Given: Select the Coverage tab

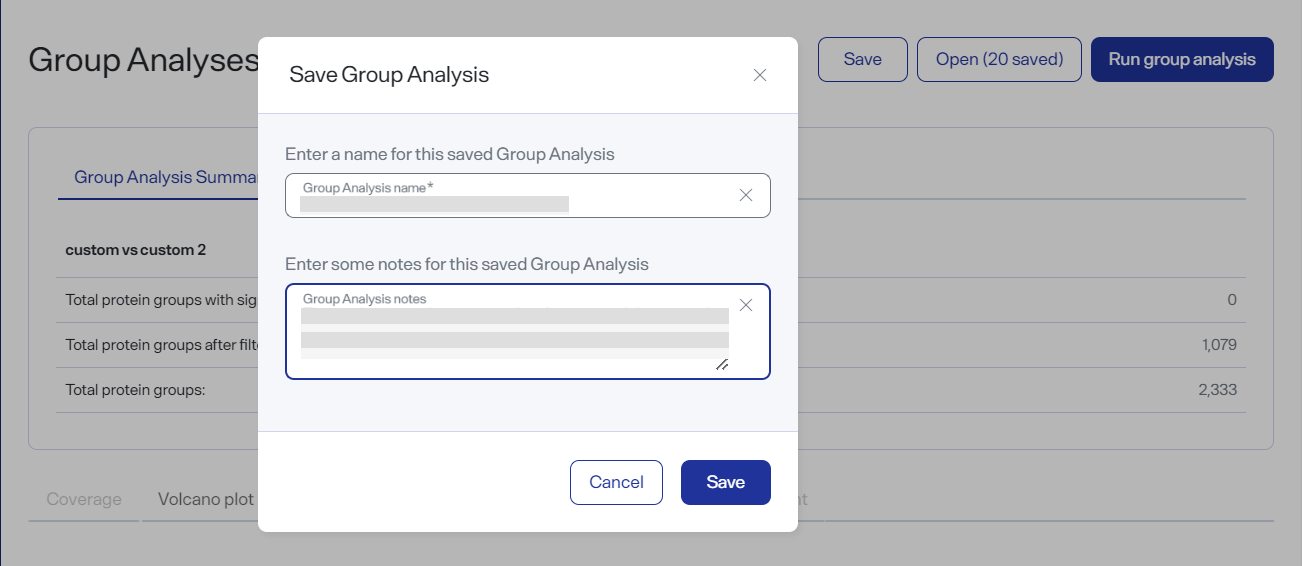Looking at the screenshot, I should pos(84,499).
